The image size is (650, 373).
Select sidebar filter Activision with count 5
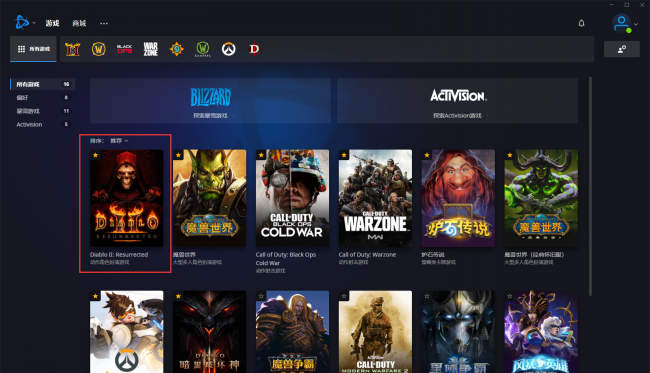[43, 124]
